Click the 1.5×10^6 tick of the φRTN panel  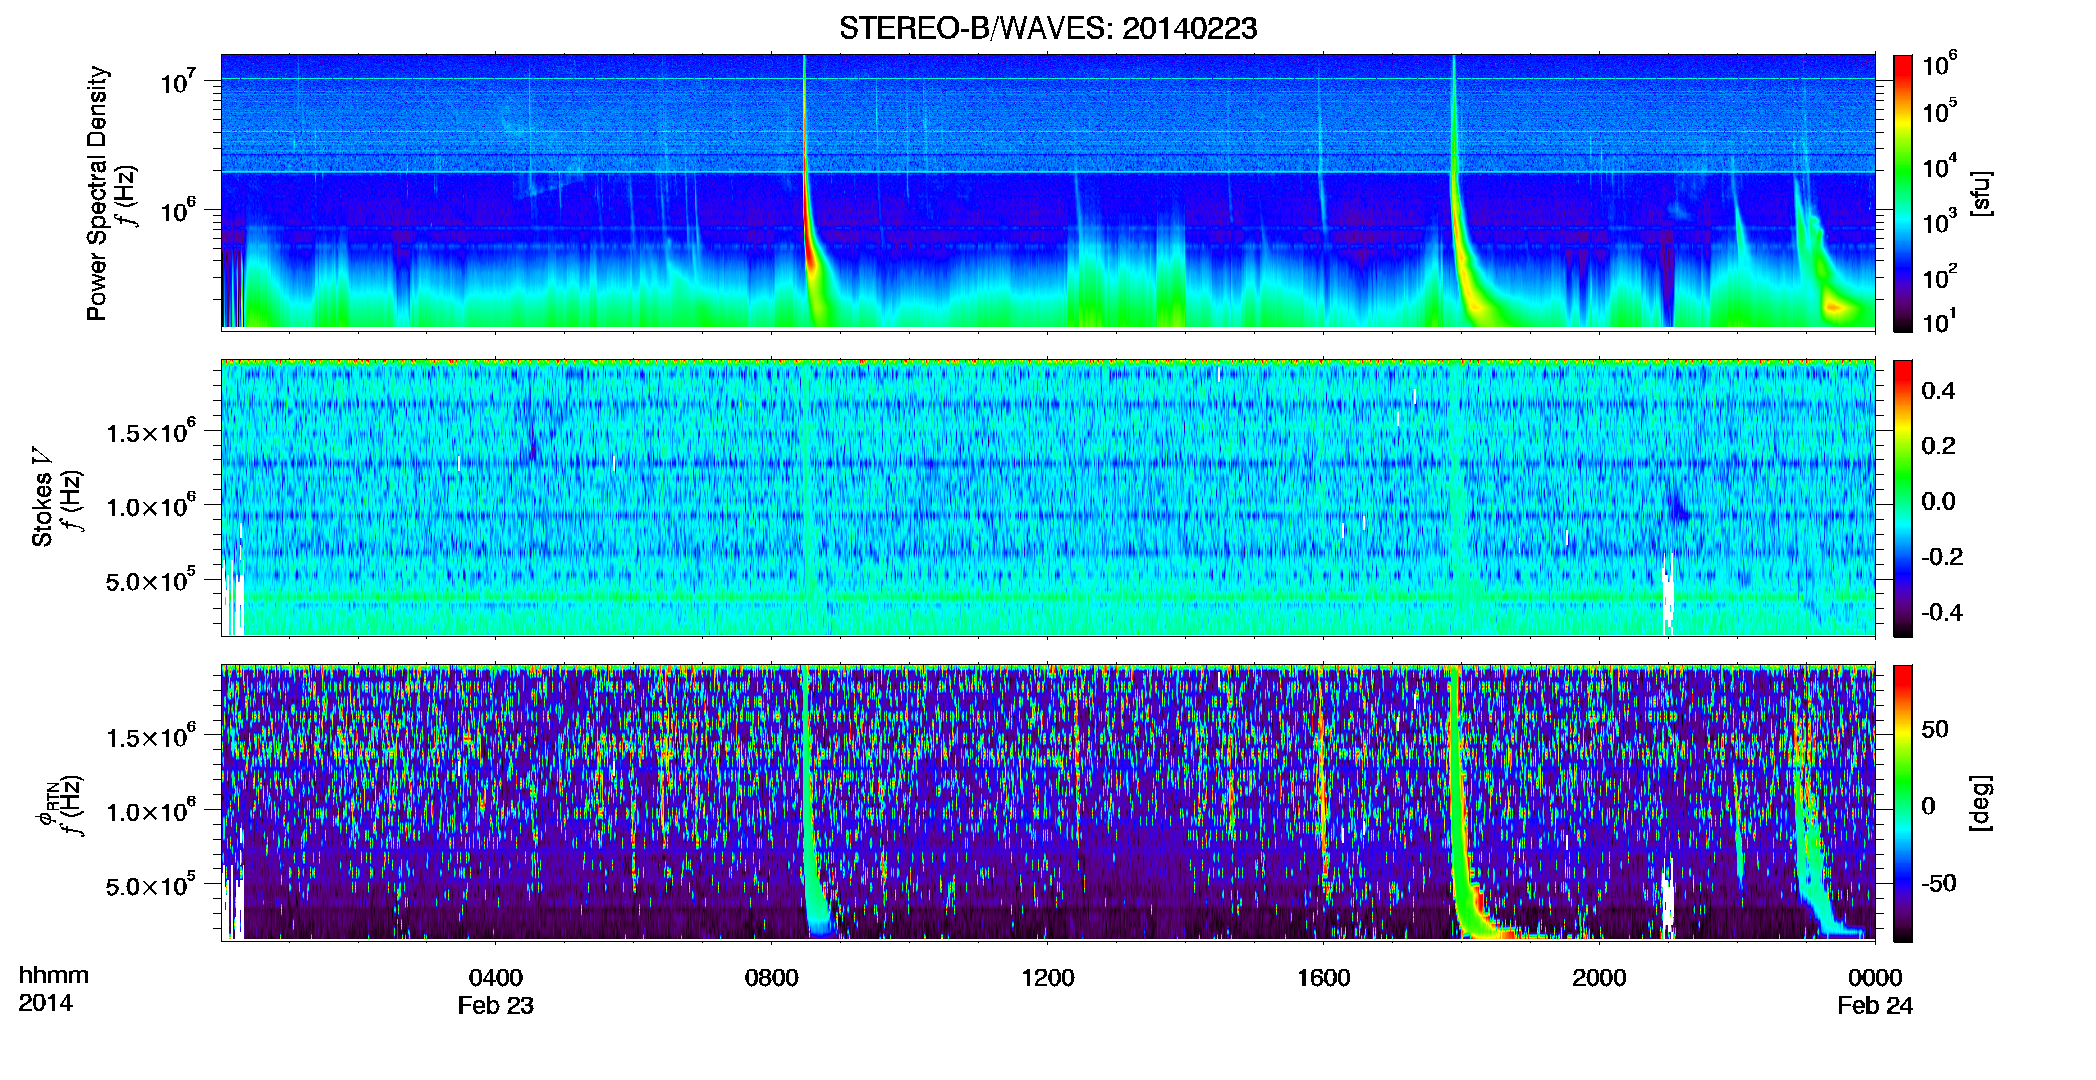point(151,737)
